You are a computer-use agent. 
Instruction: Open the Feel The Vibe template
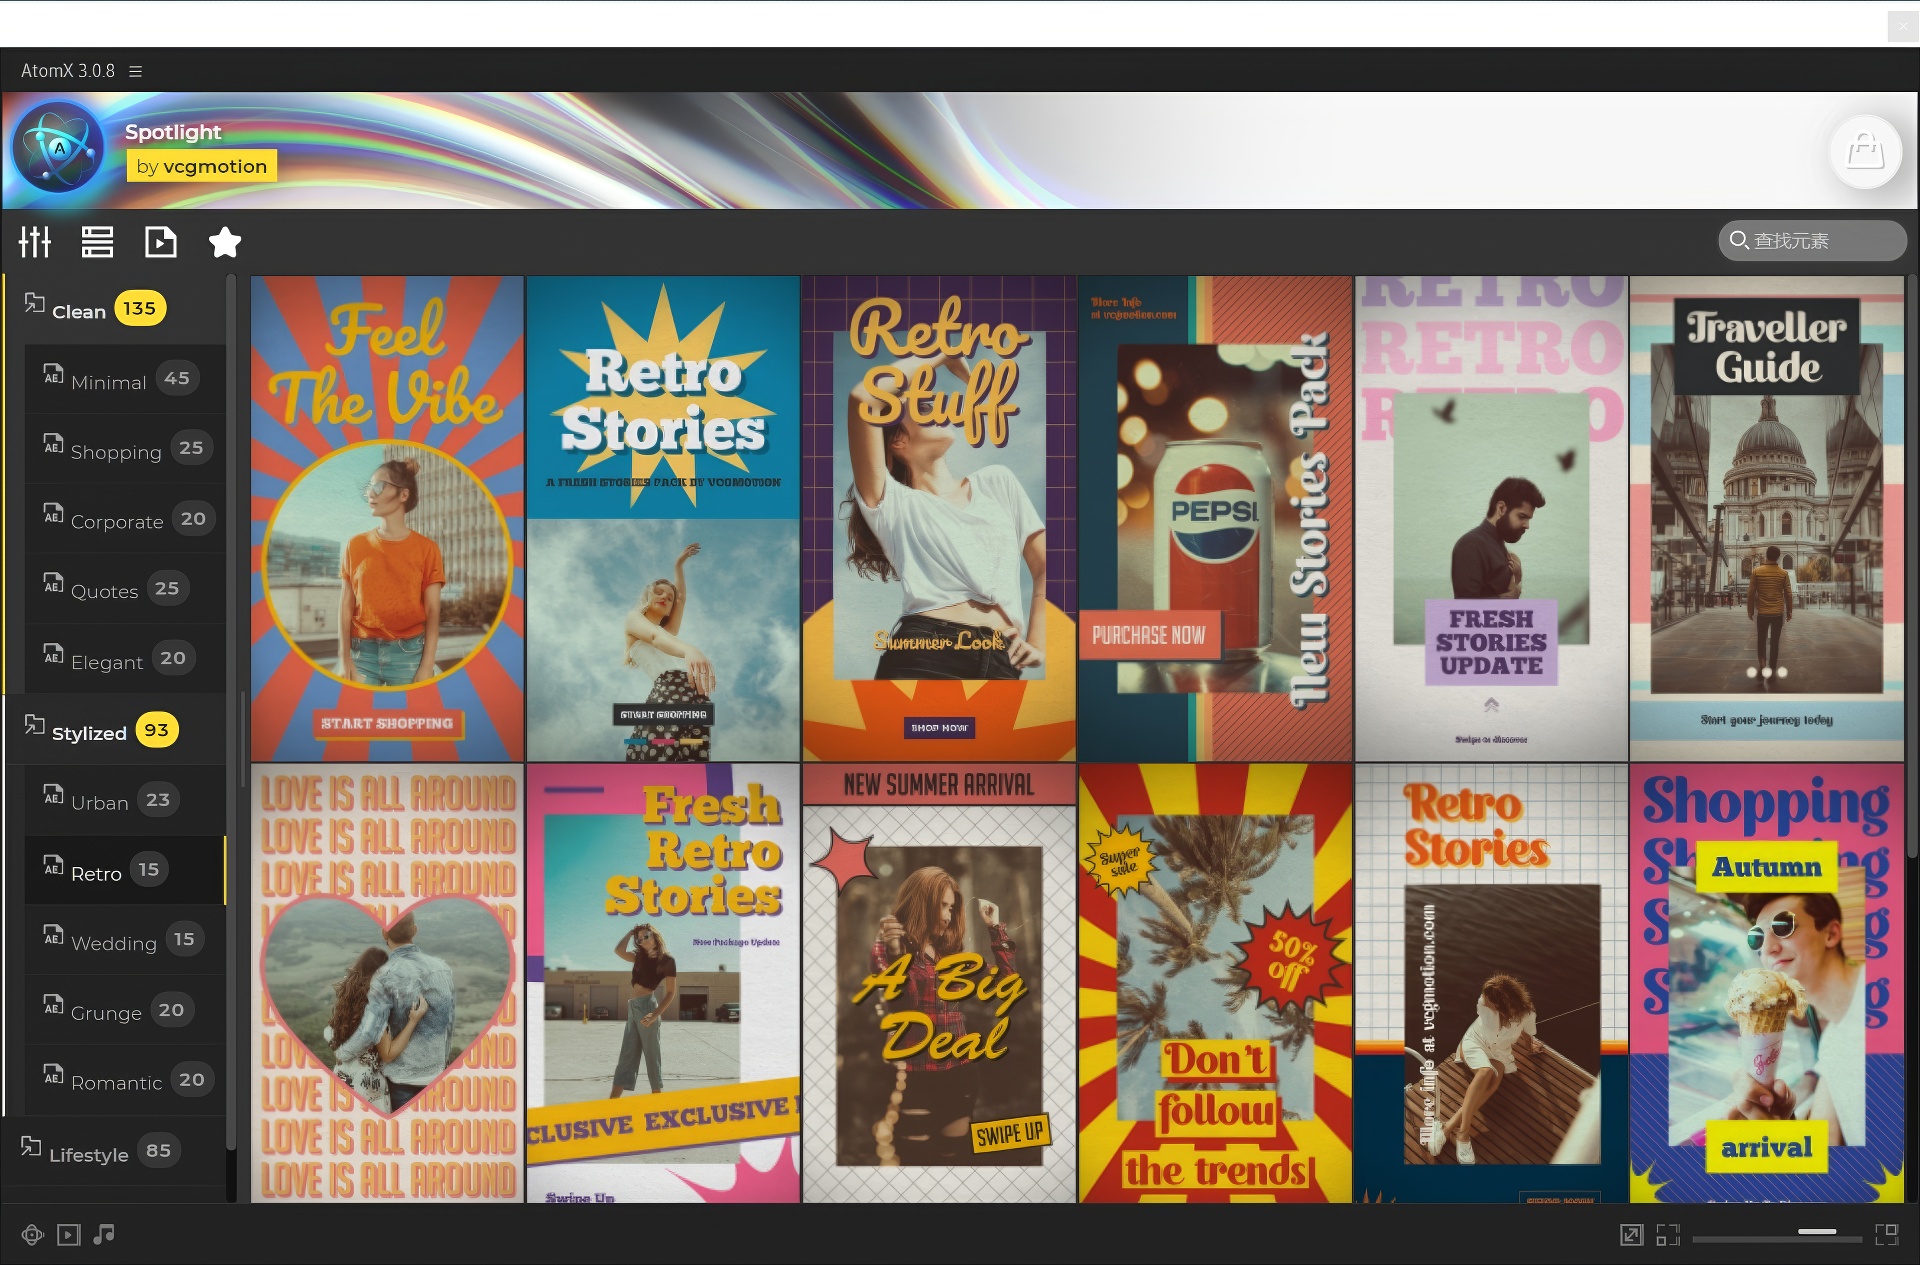(x=387, y=518)
